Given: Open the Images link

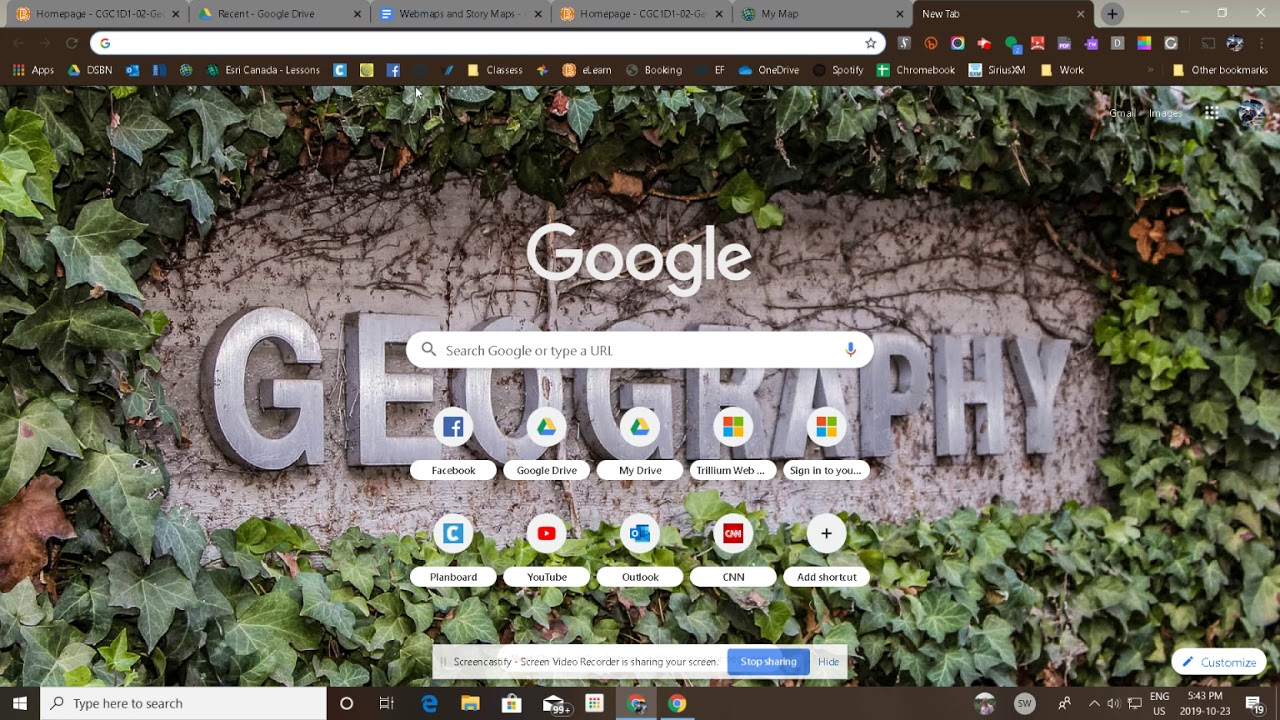Looking at the screenshot, I should (x=1165, y=113).
